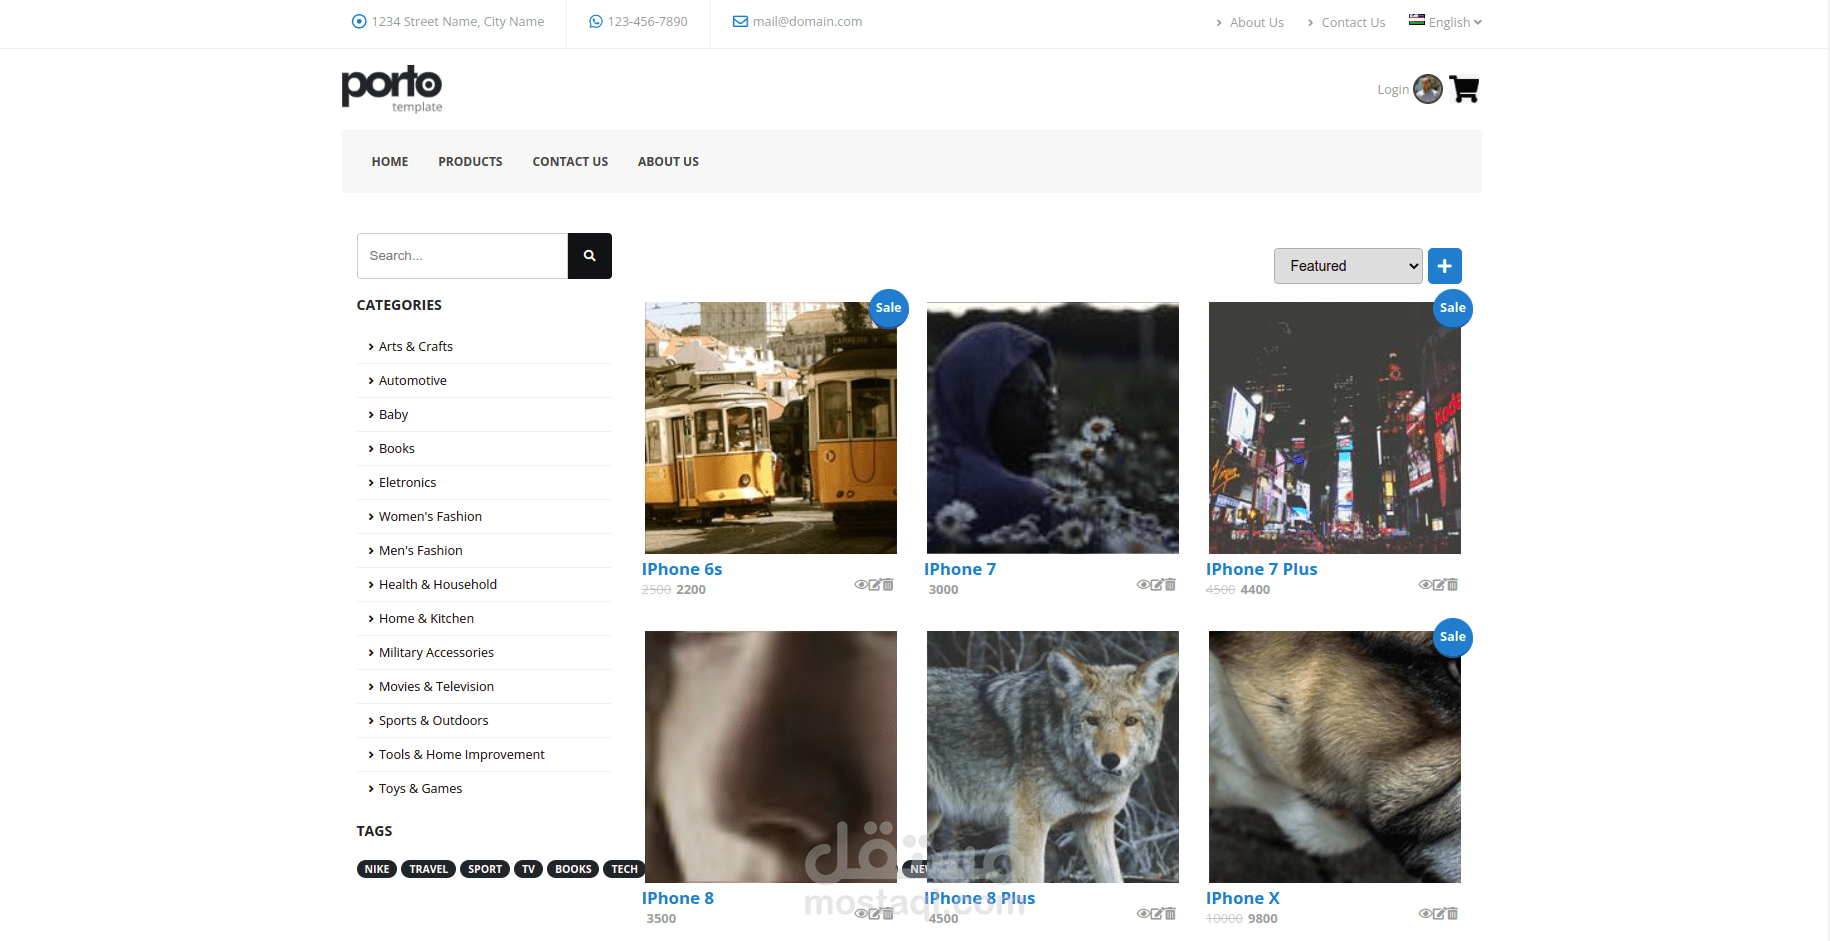1830x941 pixels.
Task: Delete the IPhone 8 Plus product
Action: click(1170, 914)
